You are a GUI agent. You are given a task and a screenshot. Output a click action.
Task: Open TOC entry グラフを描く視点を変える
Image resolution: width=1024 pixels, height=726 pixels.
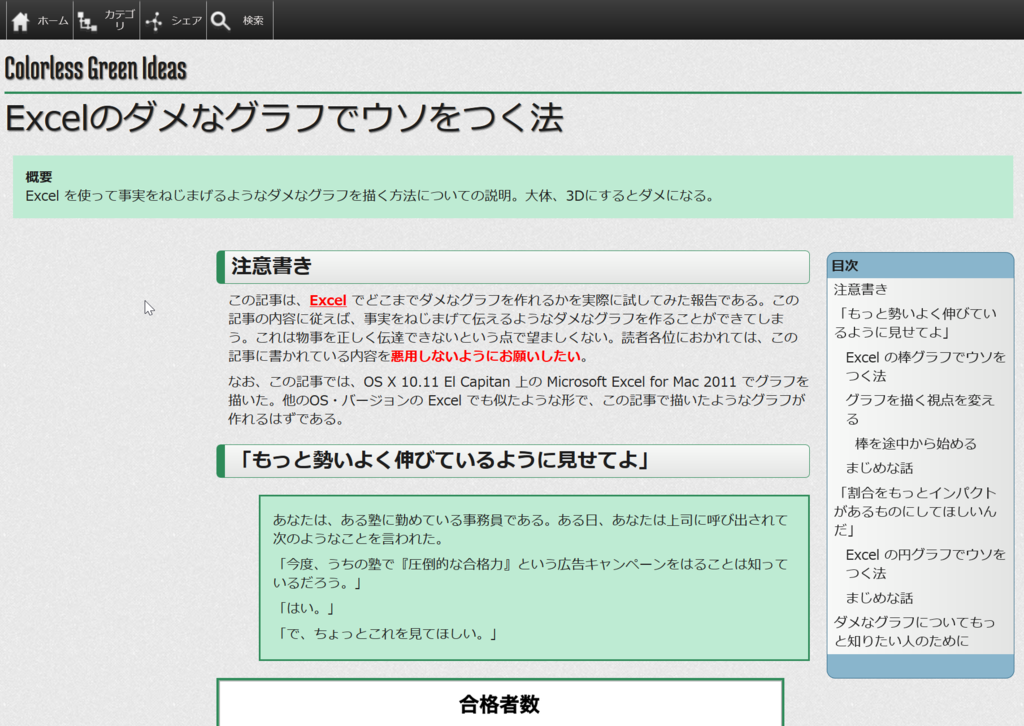(920, 409)
